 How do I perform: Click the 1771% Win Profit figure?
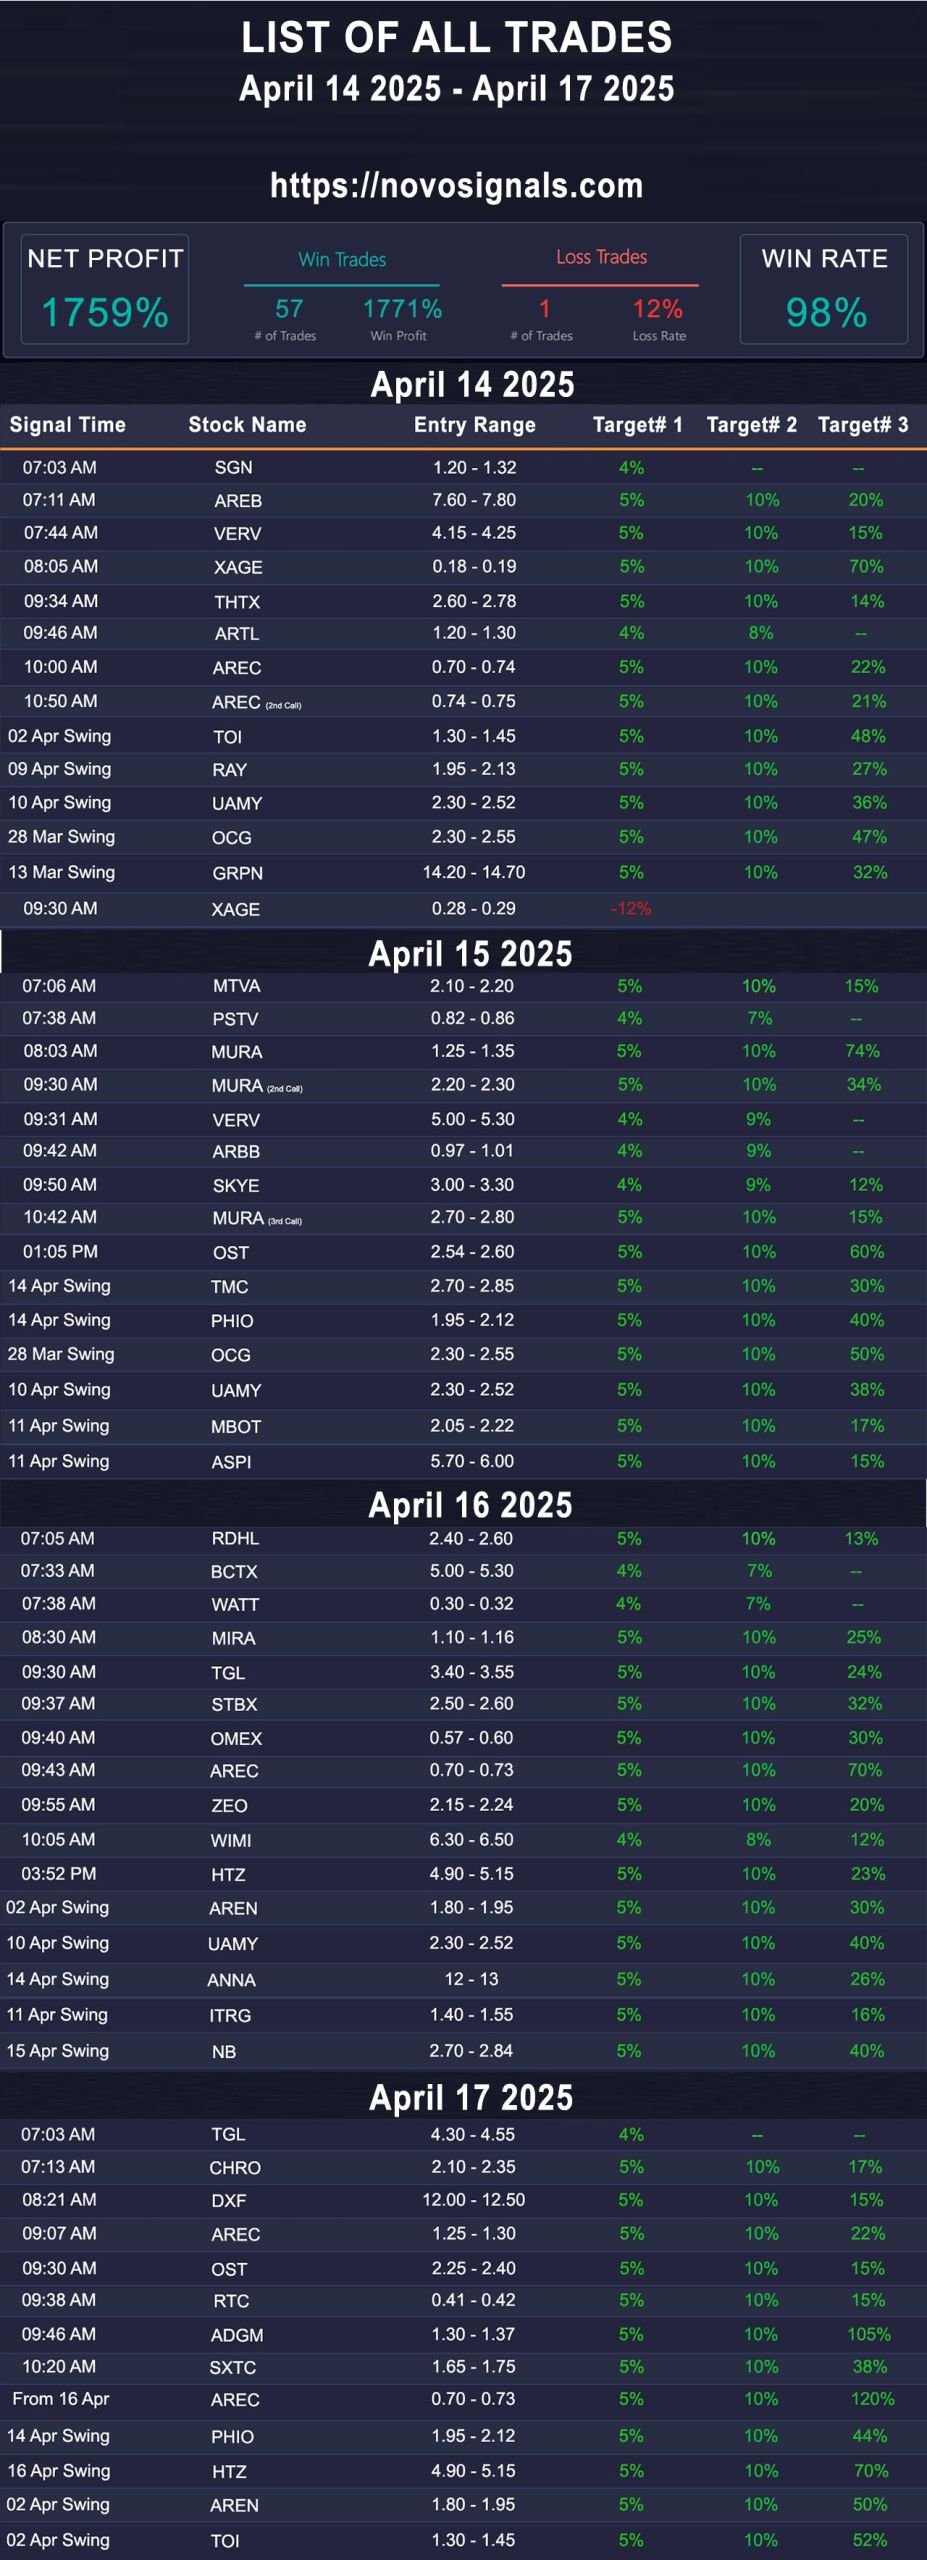(402, 309)
